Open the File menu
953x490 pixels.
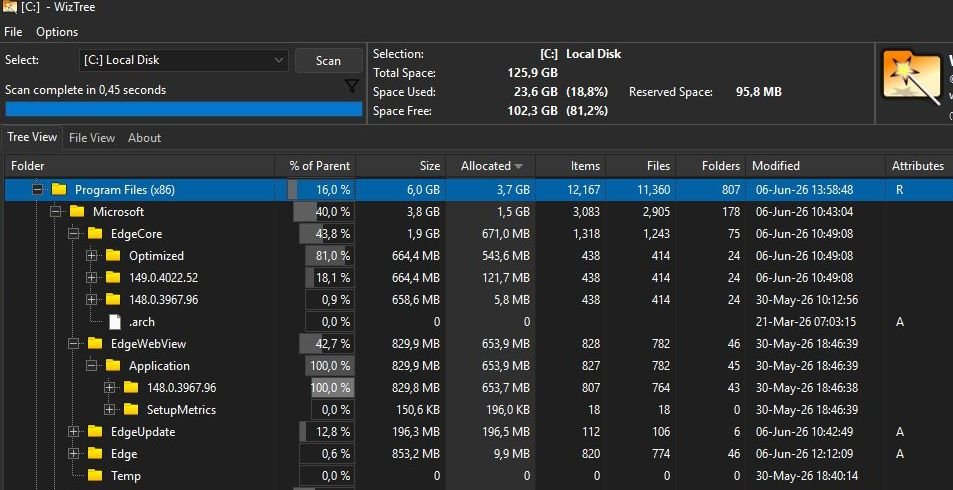(x=13, y=32)
